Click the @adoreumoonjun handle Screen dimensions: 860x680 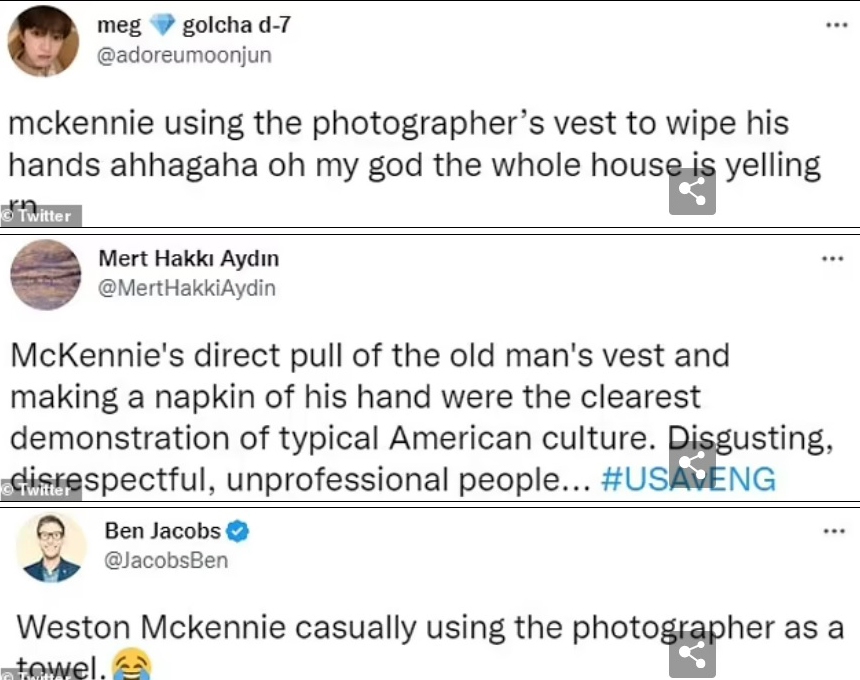click(x=183, y=56)
